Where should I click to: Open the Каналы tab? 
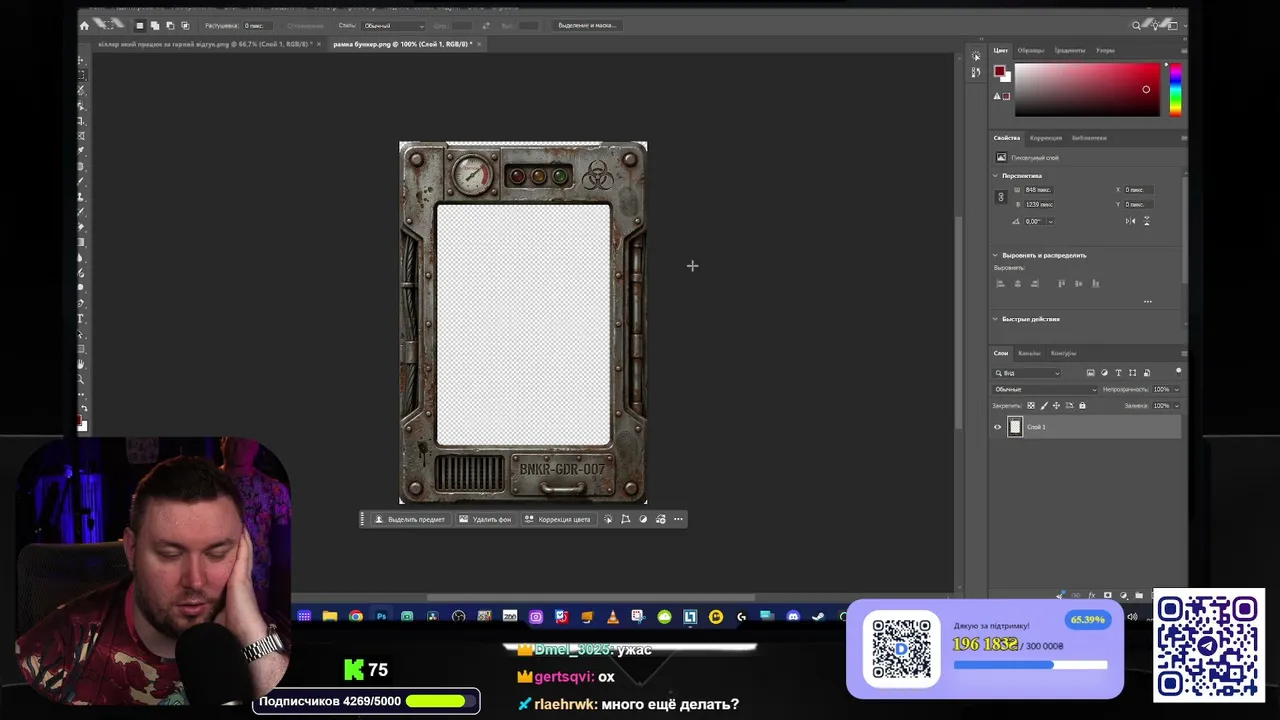(x=1029, y=353)
